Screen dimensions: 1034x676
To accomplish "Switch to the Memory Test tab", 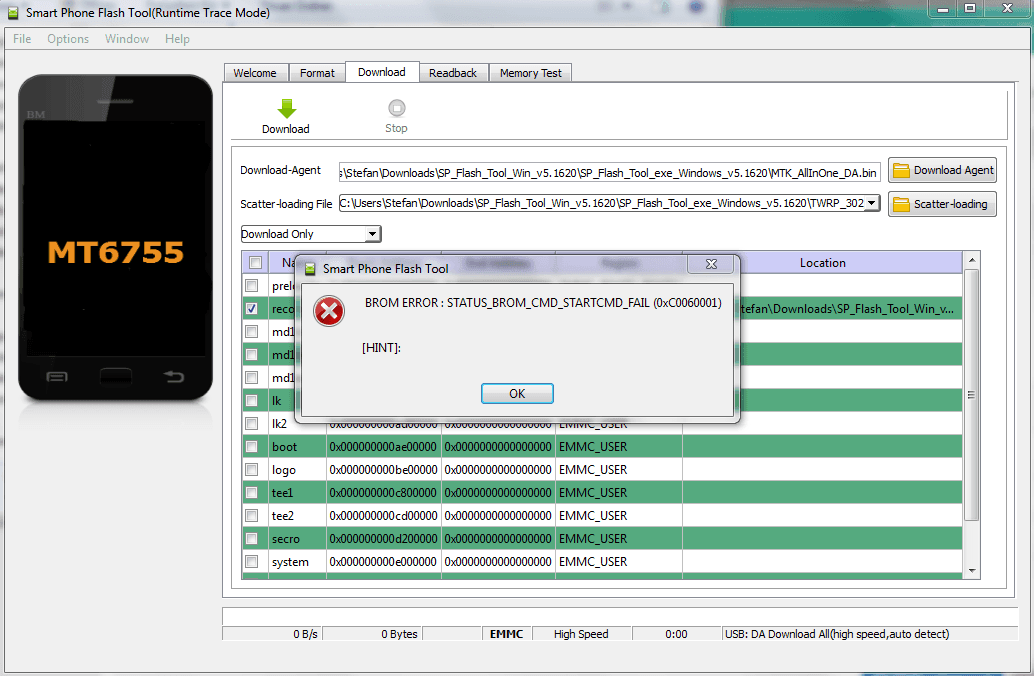I will coord(531,73).
